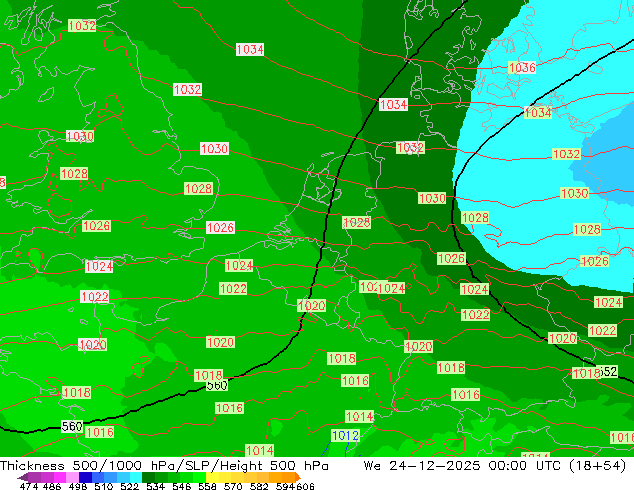Viewport: 634px width, 490px height.
Task: Select the 1034 label inside the cyan area
Action: tap(538, 112)
